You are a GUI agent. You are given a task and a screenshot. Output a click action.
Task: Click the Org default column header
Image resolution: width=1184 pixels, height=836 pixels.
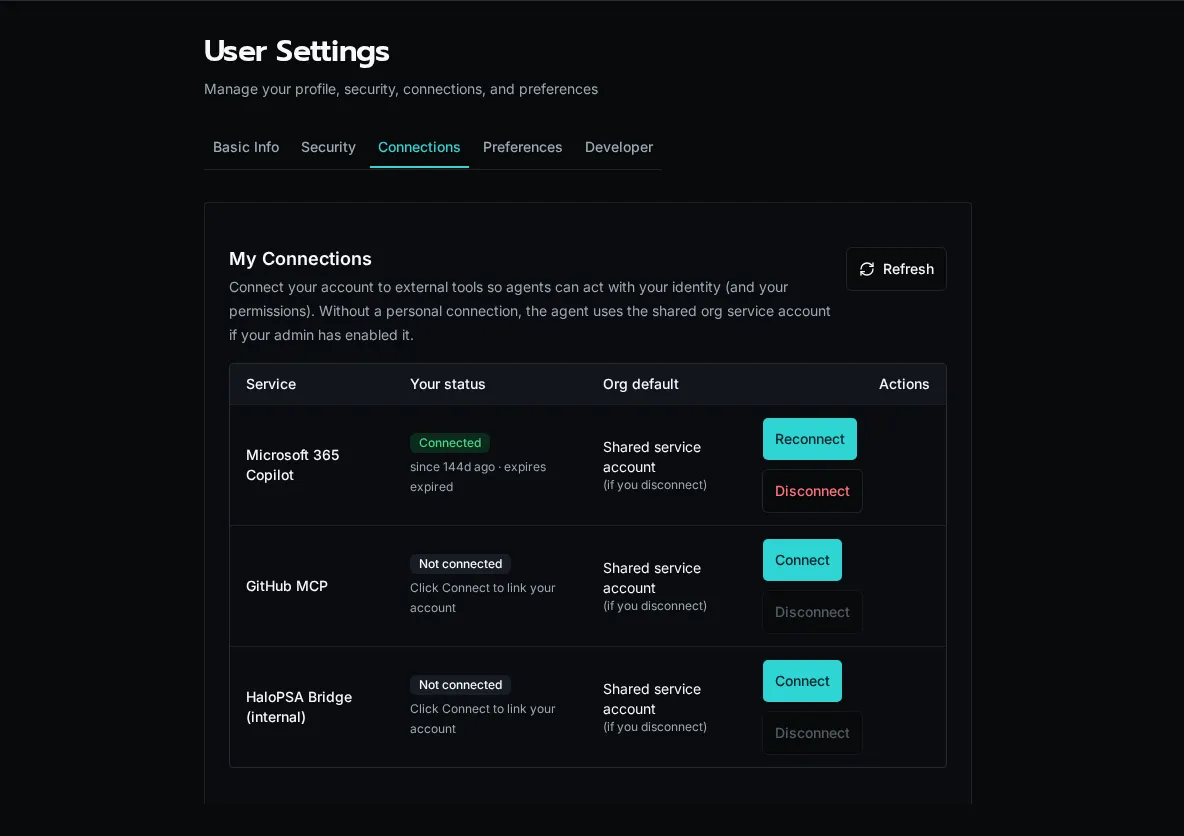point(640,384)
